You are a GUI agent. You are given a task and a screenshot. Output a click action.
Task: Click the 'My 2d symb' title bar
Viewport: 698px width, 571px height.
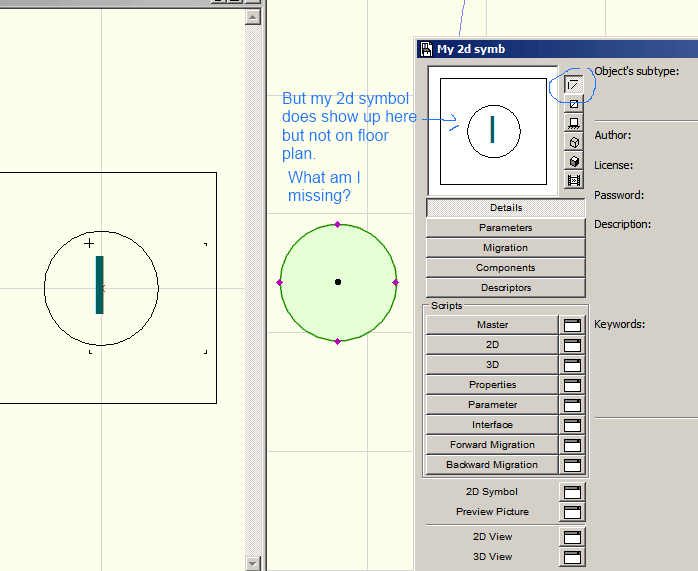557,49
